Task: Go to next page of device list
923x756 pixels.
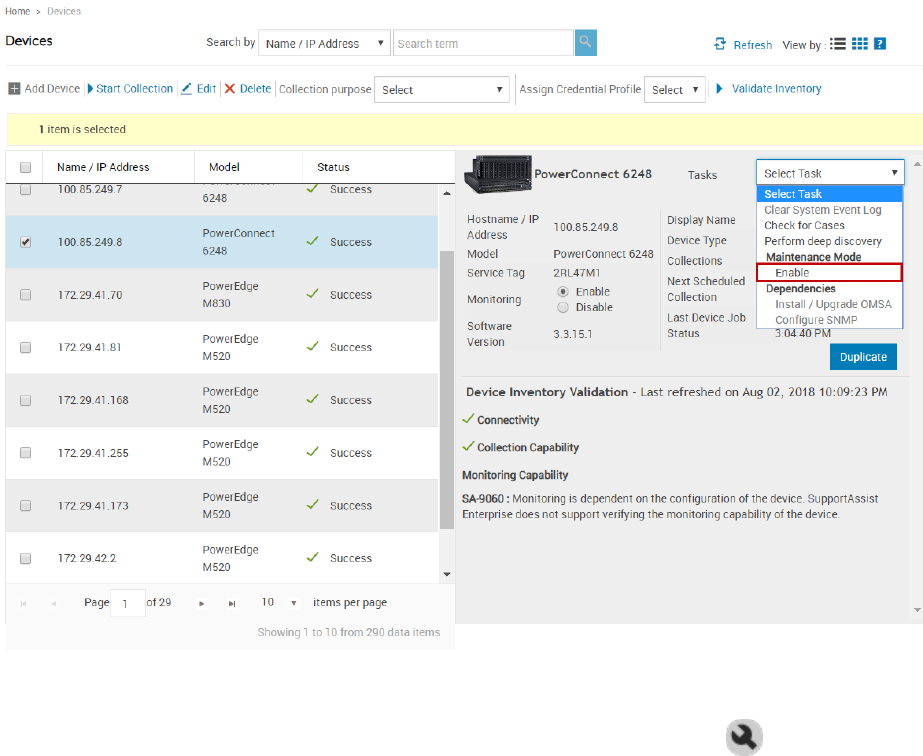Action: (201, 604)
